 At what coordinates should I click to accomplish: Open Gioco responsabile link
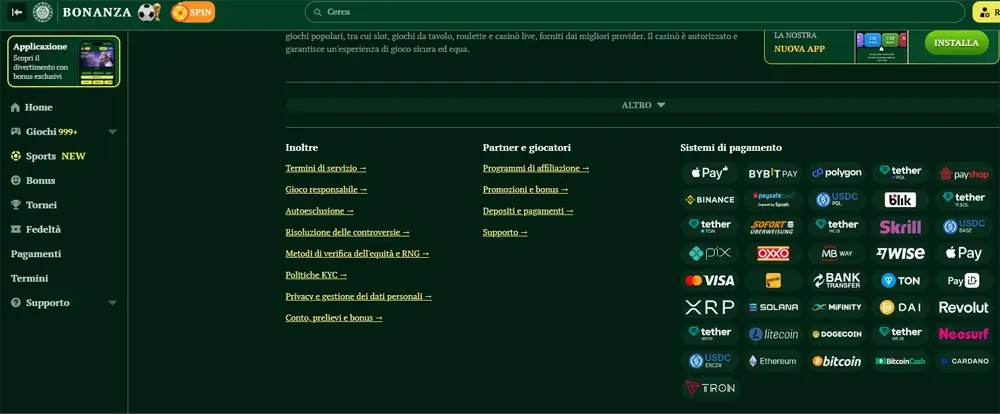pyautogui.click(x=326, y=189)
